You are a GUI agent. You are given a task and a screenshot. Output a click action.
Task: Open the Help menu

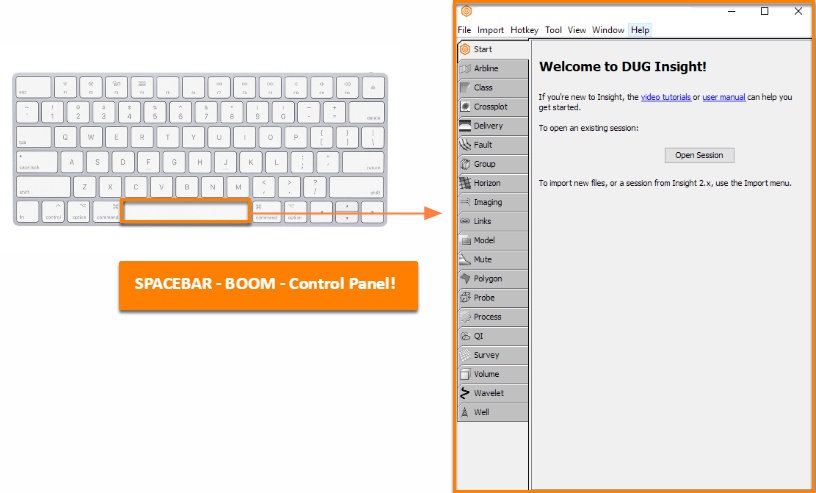pos(640,30)
